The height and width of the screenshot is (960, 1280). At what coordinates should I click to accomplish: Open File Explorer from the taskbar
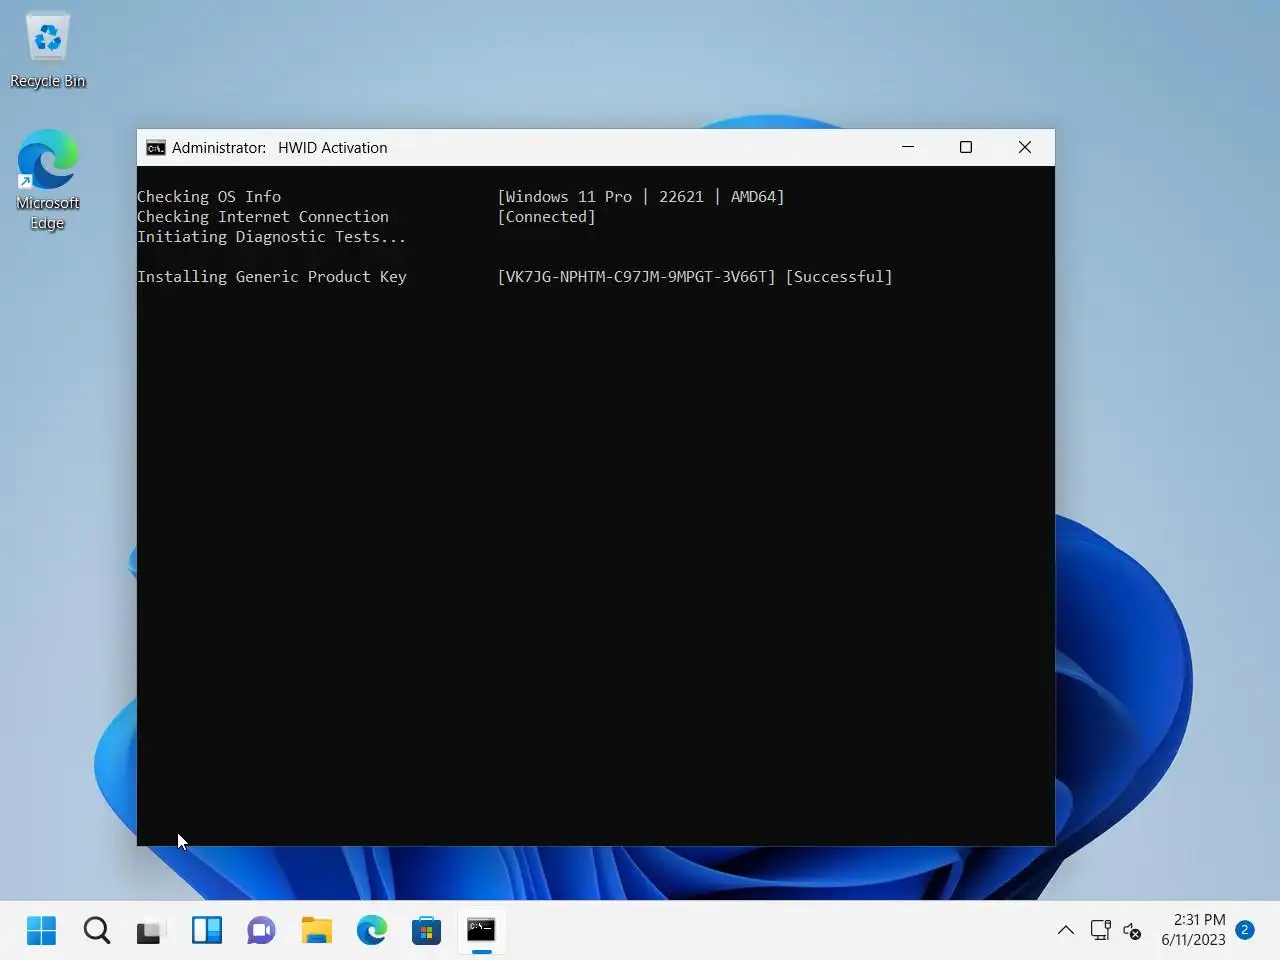coord(317,931)
